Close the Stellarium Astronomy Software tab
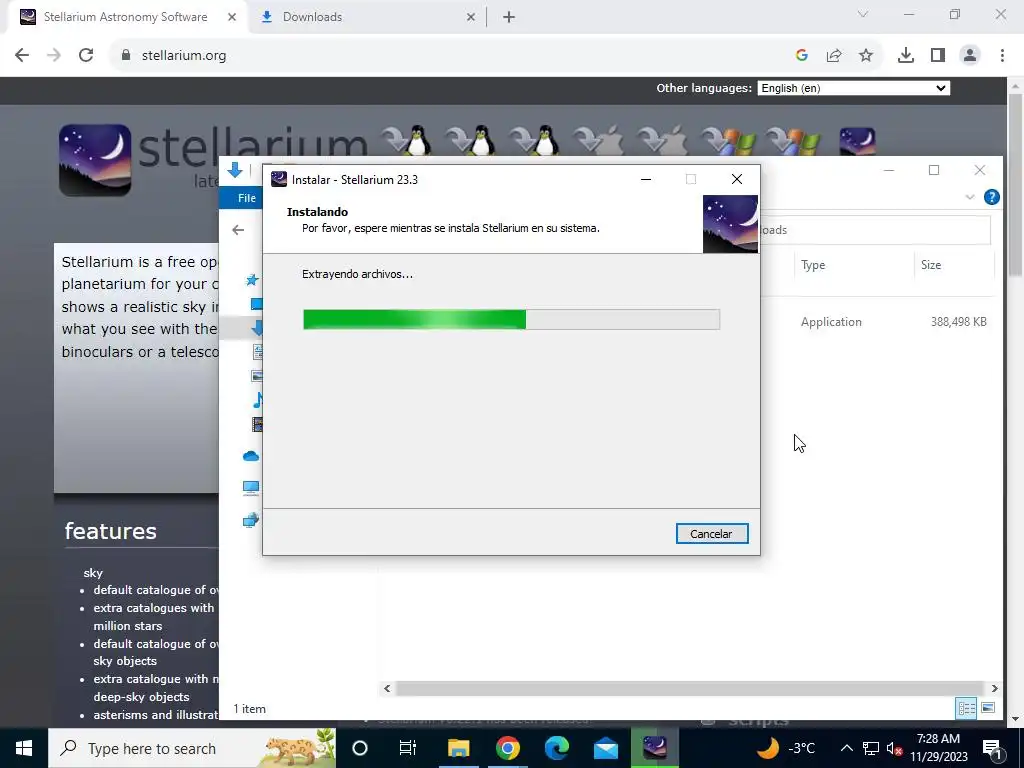This screenshot has height=768, width=1024. (x=232, y=18)
